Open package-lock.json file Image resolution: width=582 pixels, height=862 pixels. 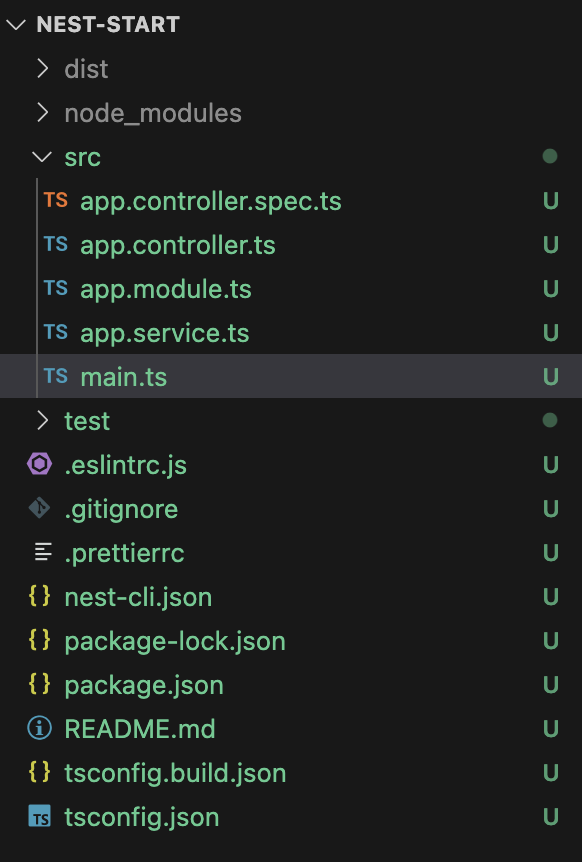(x=291, y=640)
